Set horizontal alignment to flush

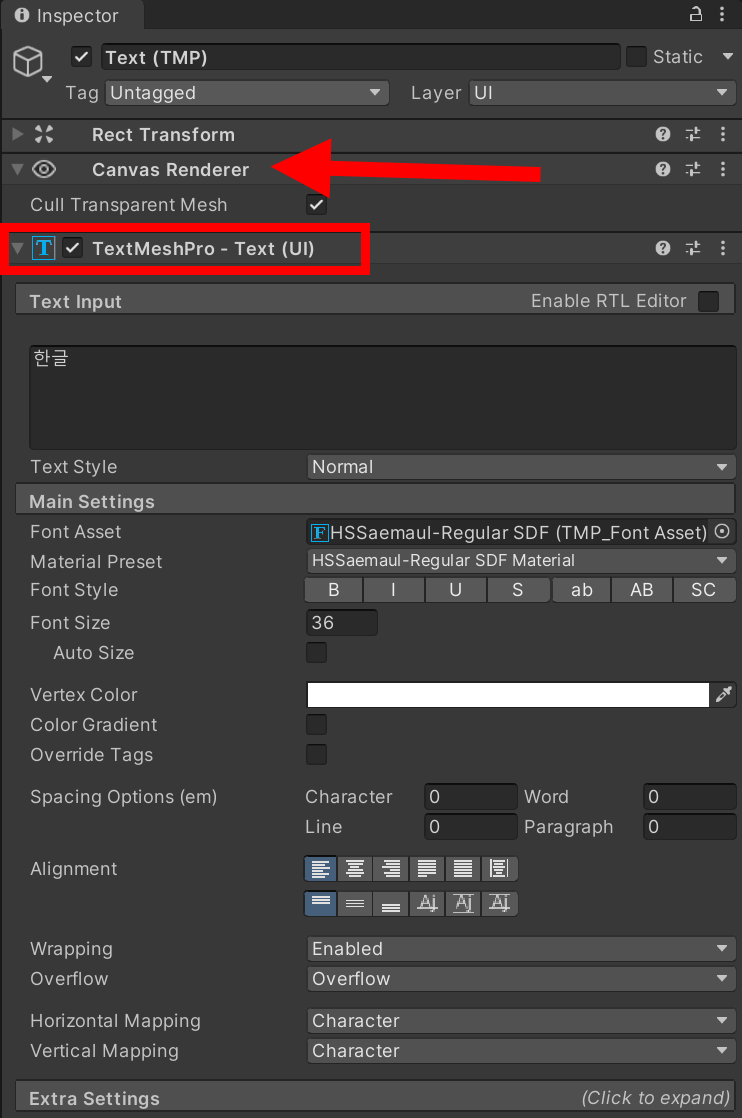463,868
